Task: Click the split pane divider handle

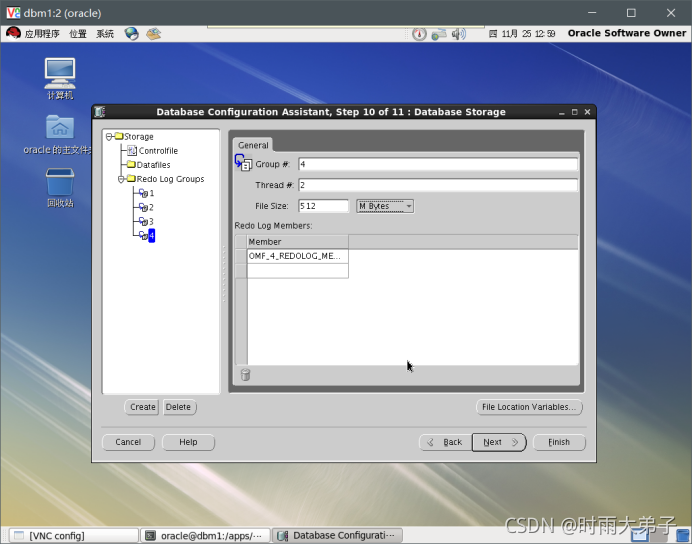Action: pos(224,274)
